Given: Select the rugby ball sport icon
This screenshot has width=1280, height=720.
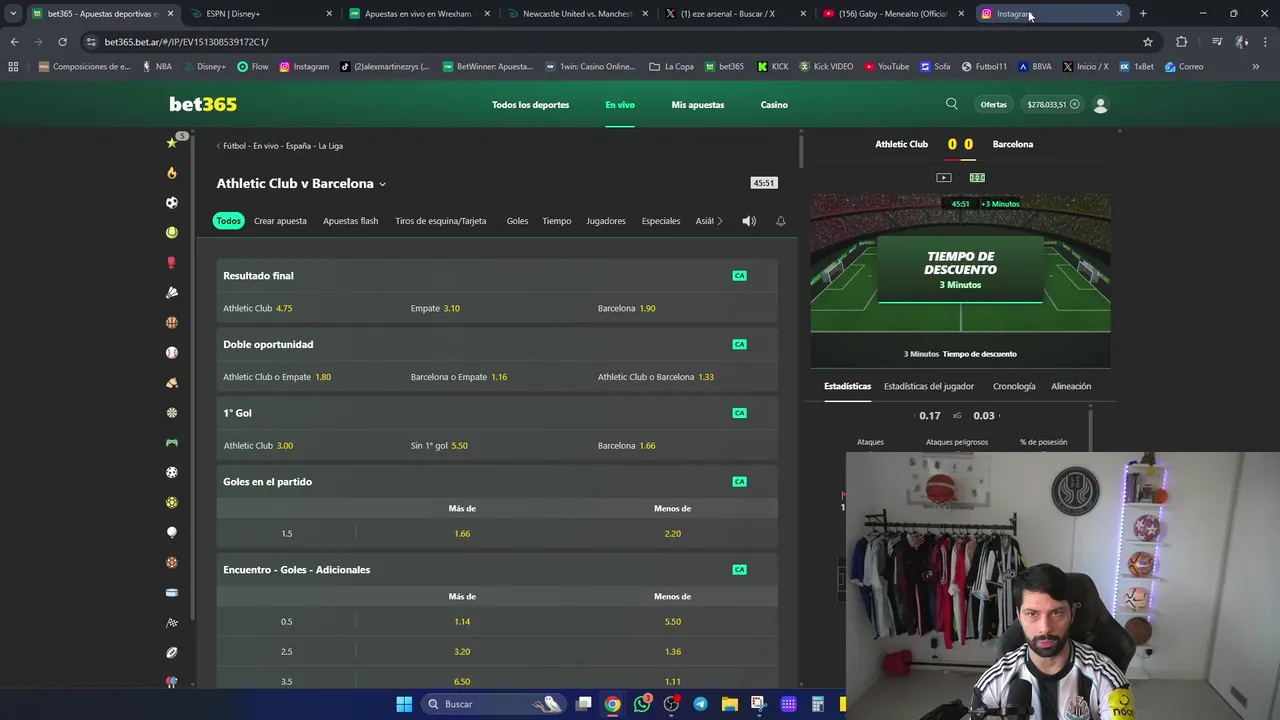Looking at the screenshot, I should [x=172, y=653].
